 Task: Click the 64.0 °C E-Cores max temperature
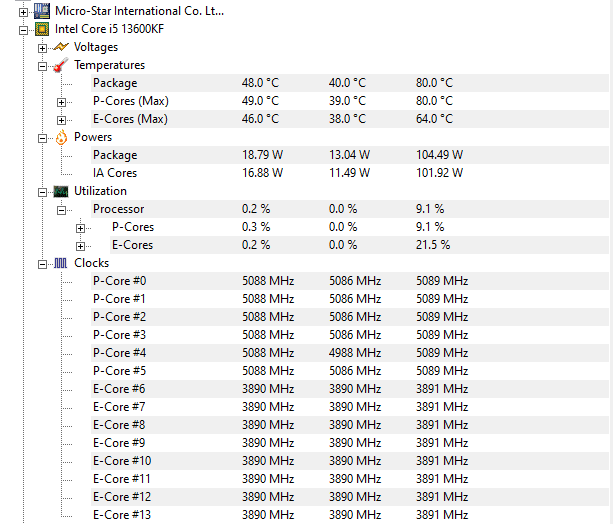click(x=434, y=119)
